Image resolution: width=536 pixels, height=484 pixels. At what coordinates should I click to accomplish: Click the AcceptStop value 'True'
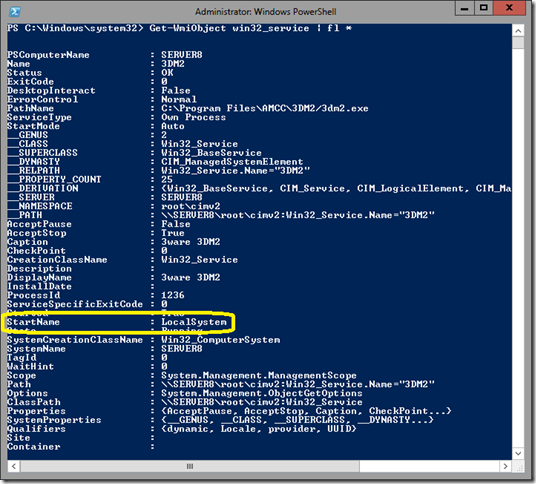pyautogui.click(x=173, y=233)
